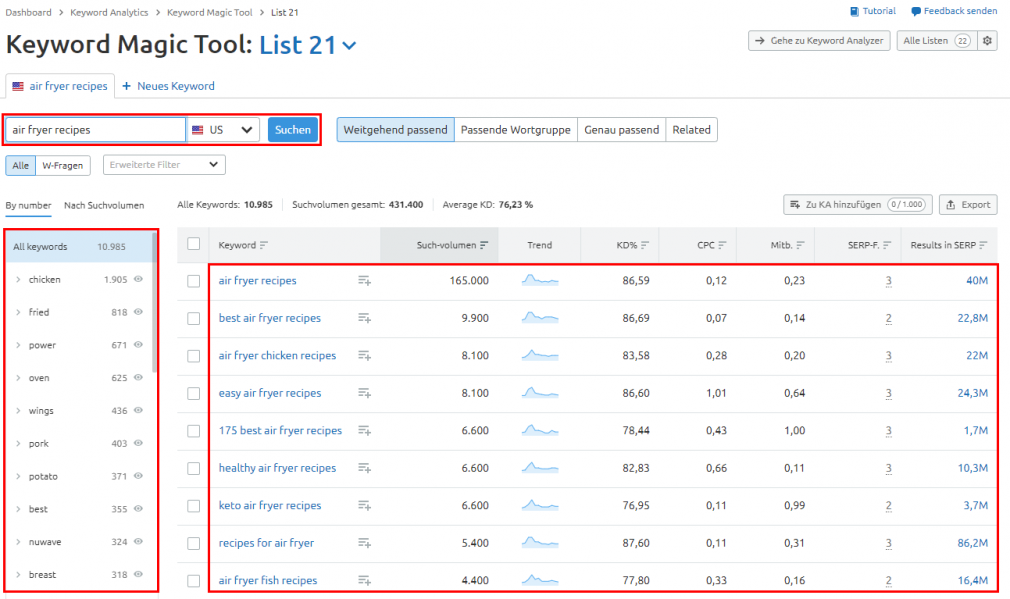The image size is (1010, 599).
Task: Expand the pork keyword group
Action: tap(18, 444)
